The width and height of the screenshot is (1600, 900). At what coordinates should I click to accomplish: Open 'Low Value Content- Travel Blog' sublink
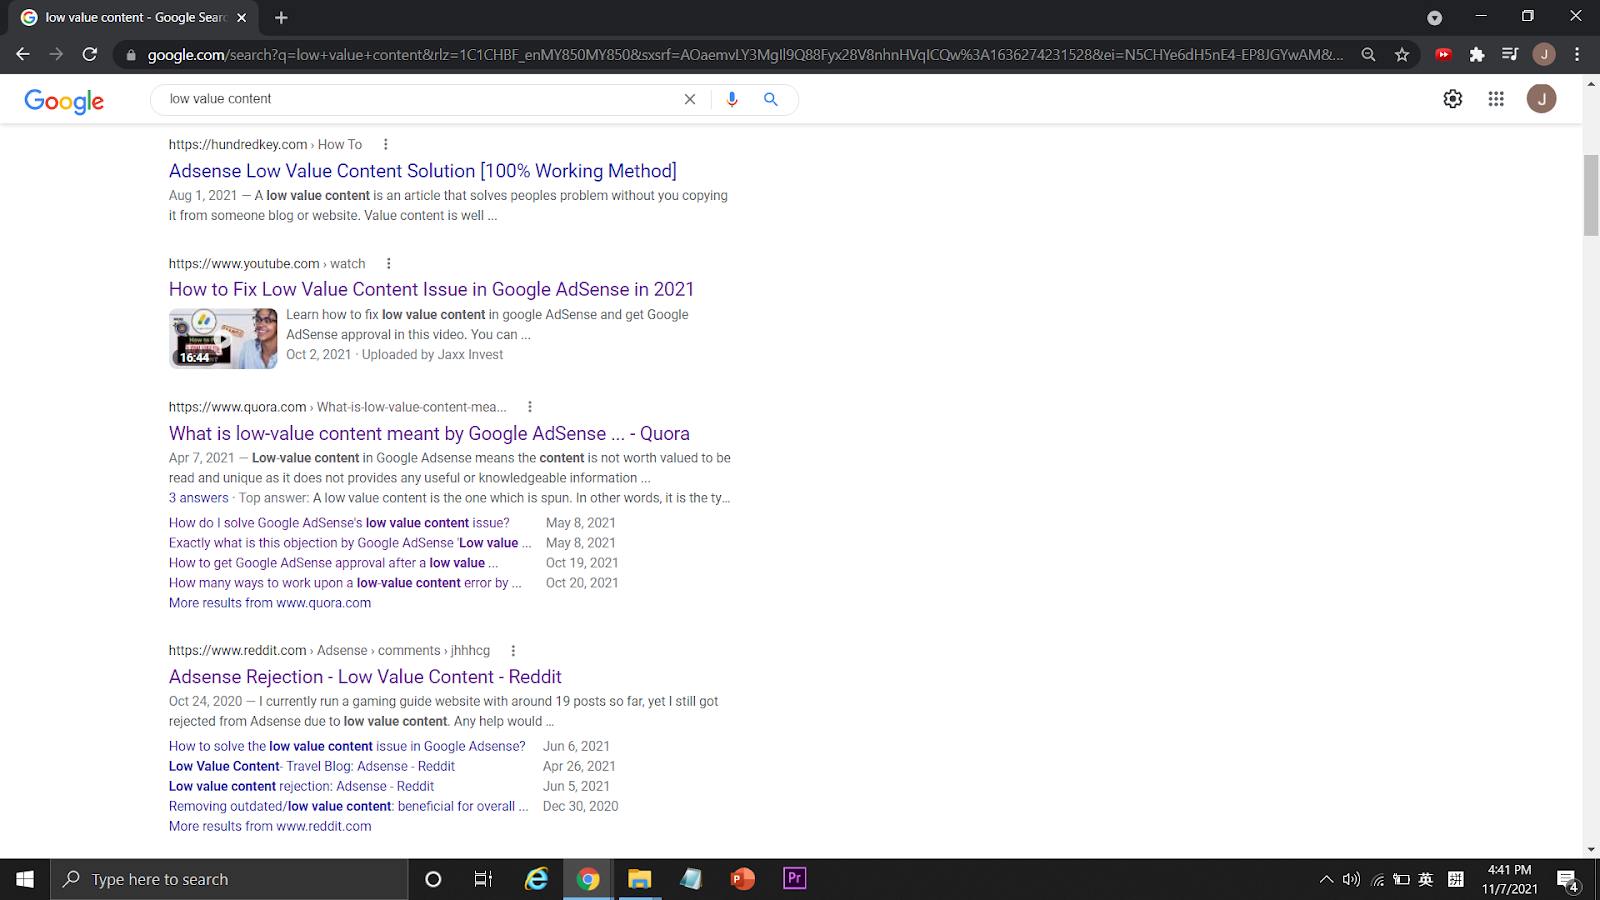pyautogui.click(x=312, y=766)
